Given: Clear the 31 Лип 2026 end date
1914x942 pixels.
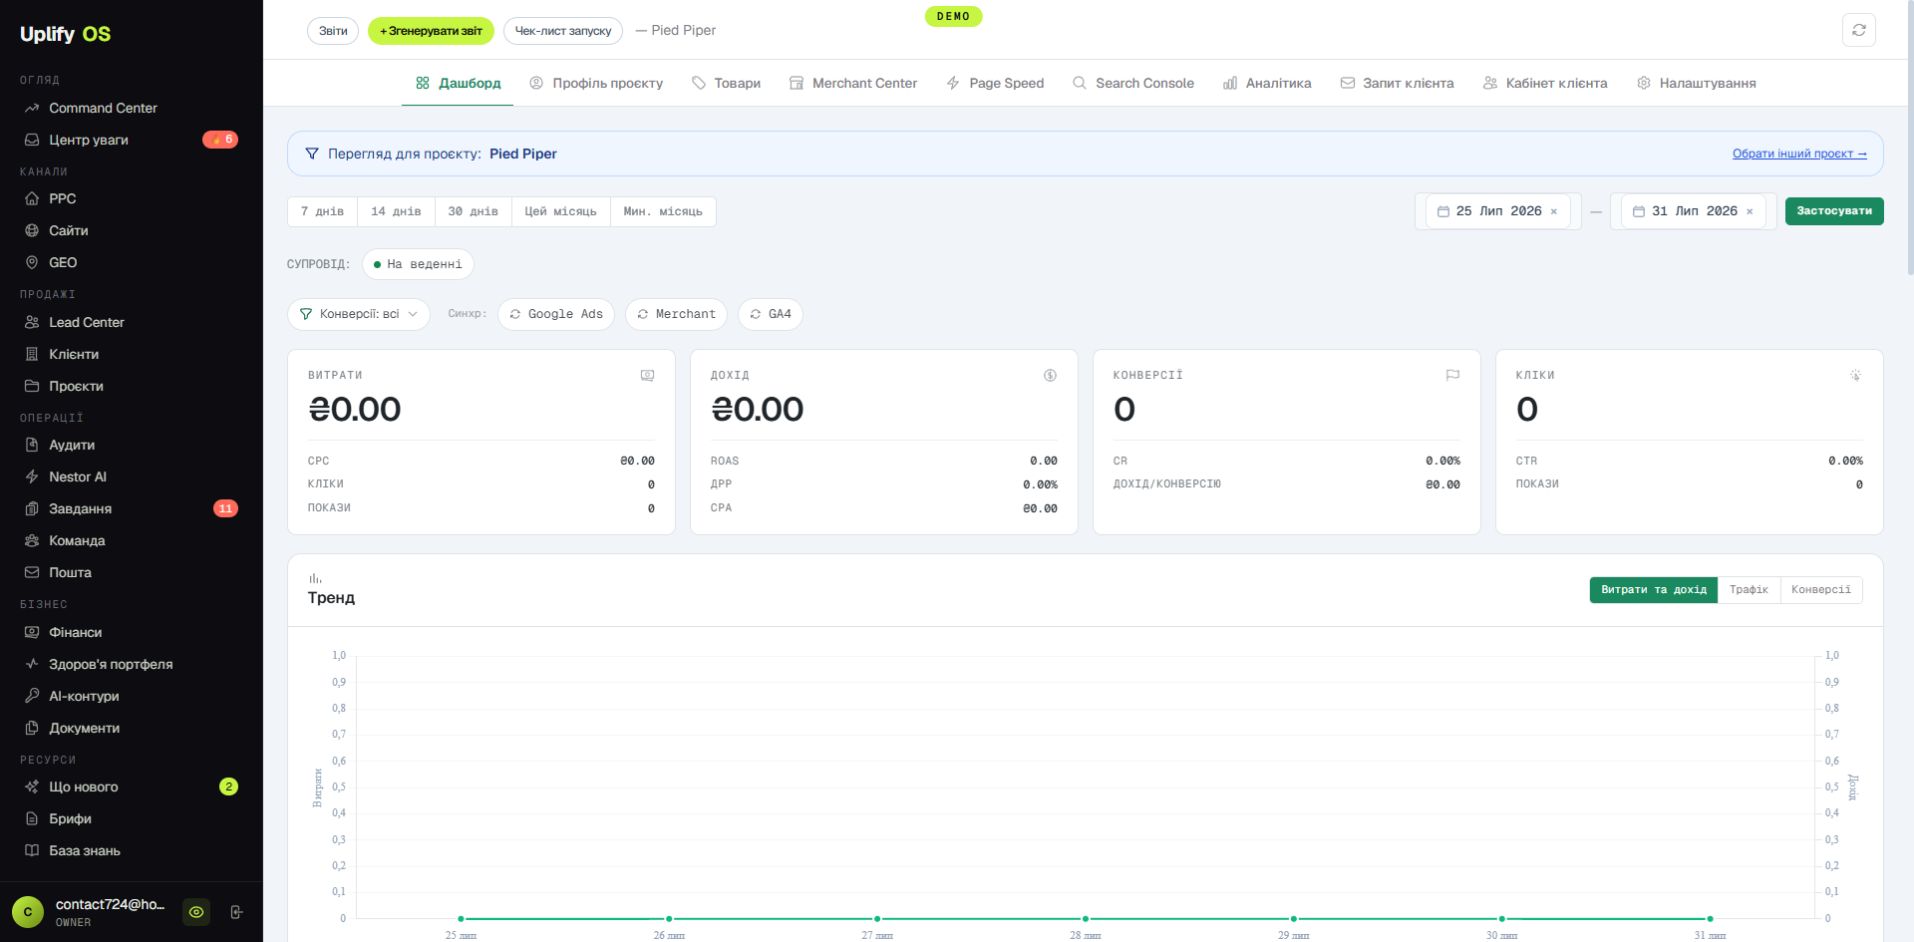Looking at the screenshot, I should [1749, 212].
